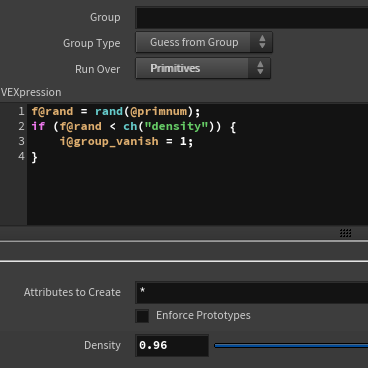368x368 pixels.
Task: Toggle the Enforce Prototypes checkbox
Action: (x=142, y=316)
